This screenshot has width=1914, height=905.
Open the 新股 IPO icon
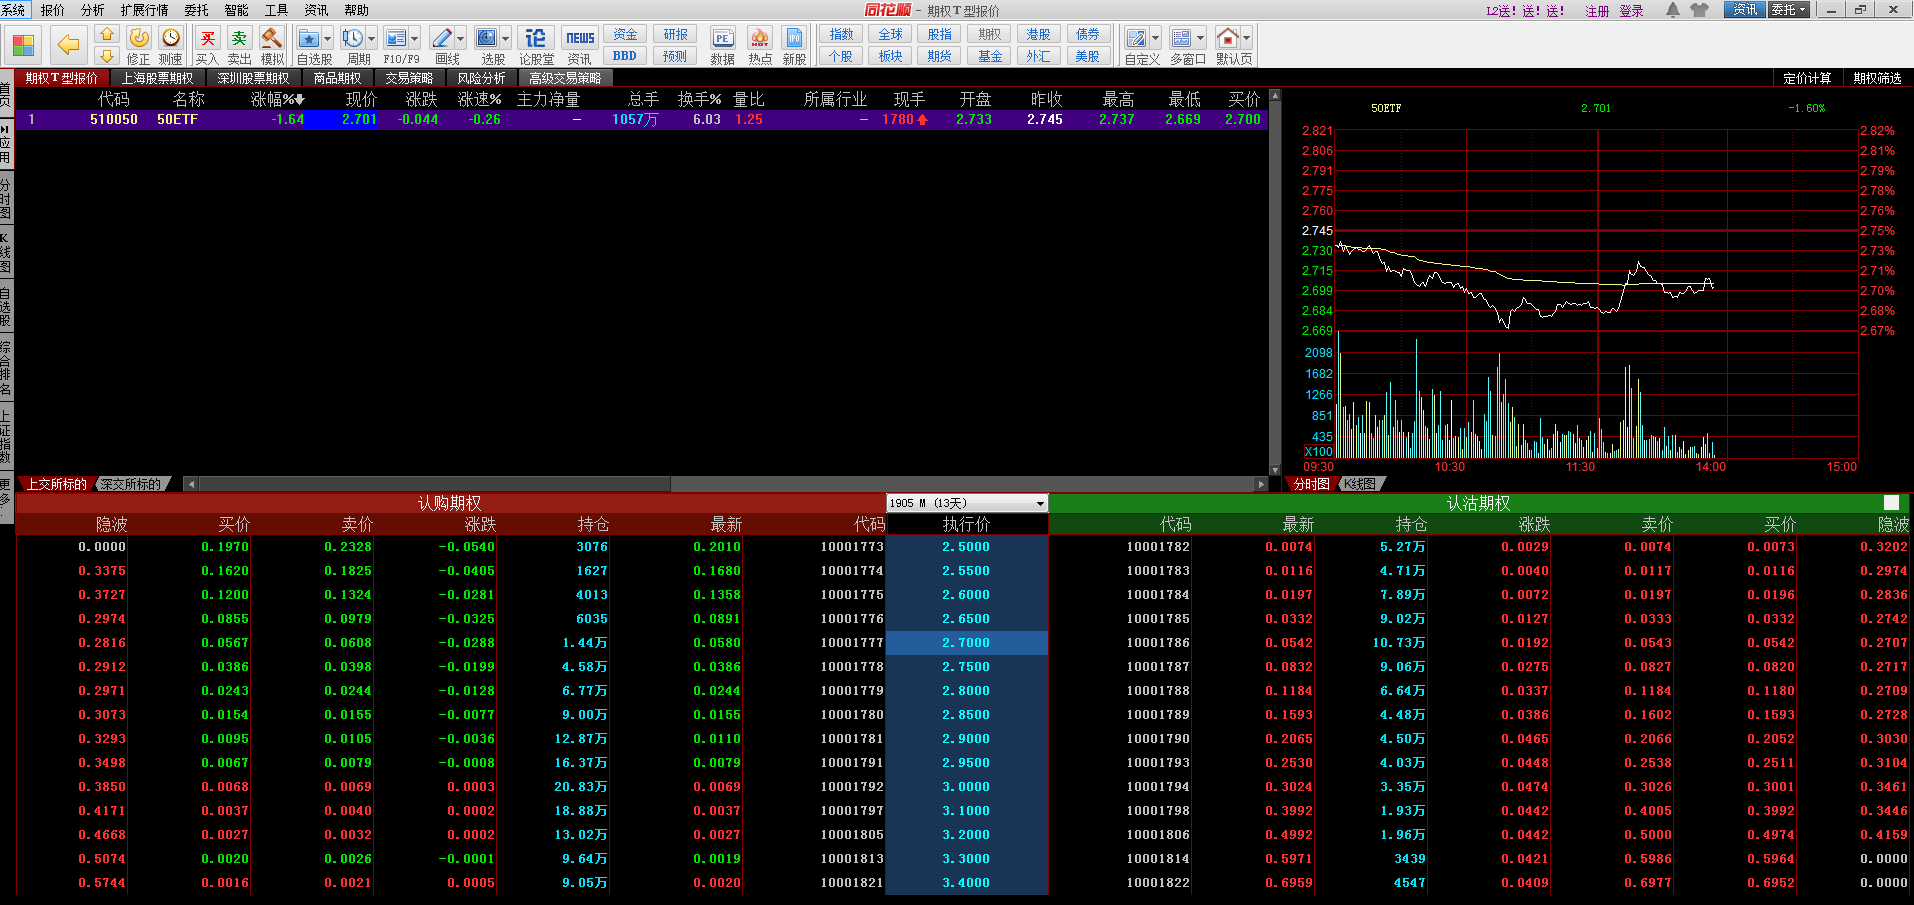(794, 38)
